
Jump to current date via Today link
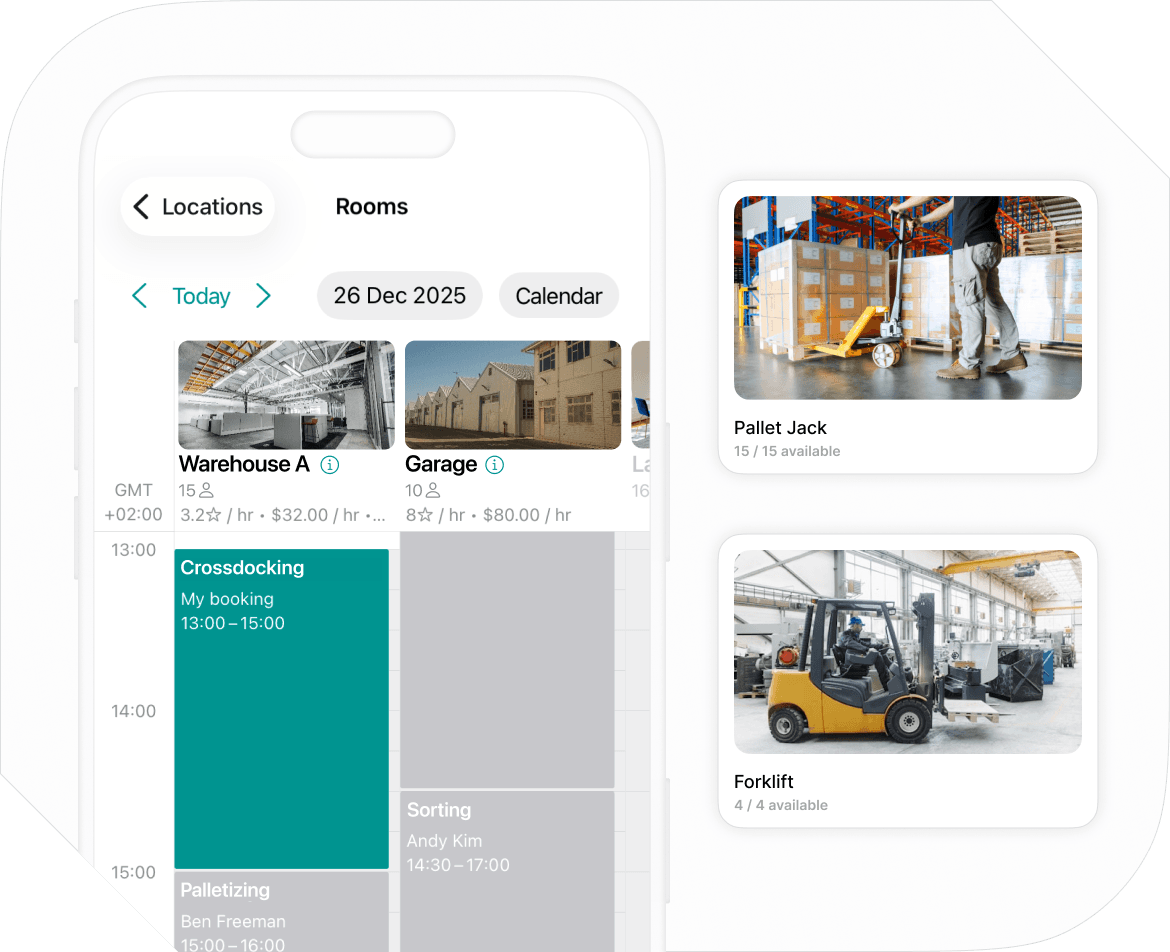click(201, 296)
